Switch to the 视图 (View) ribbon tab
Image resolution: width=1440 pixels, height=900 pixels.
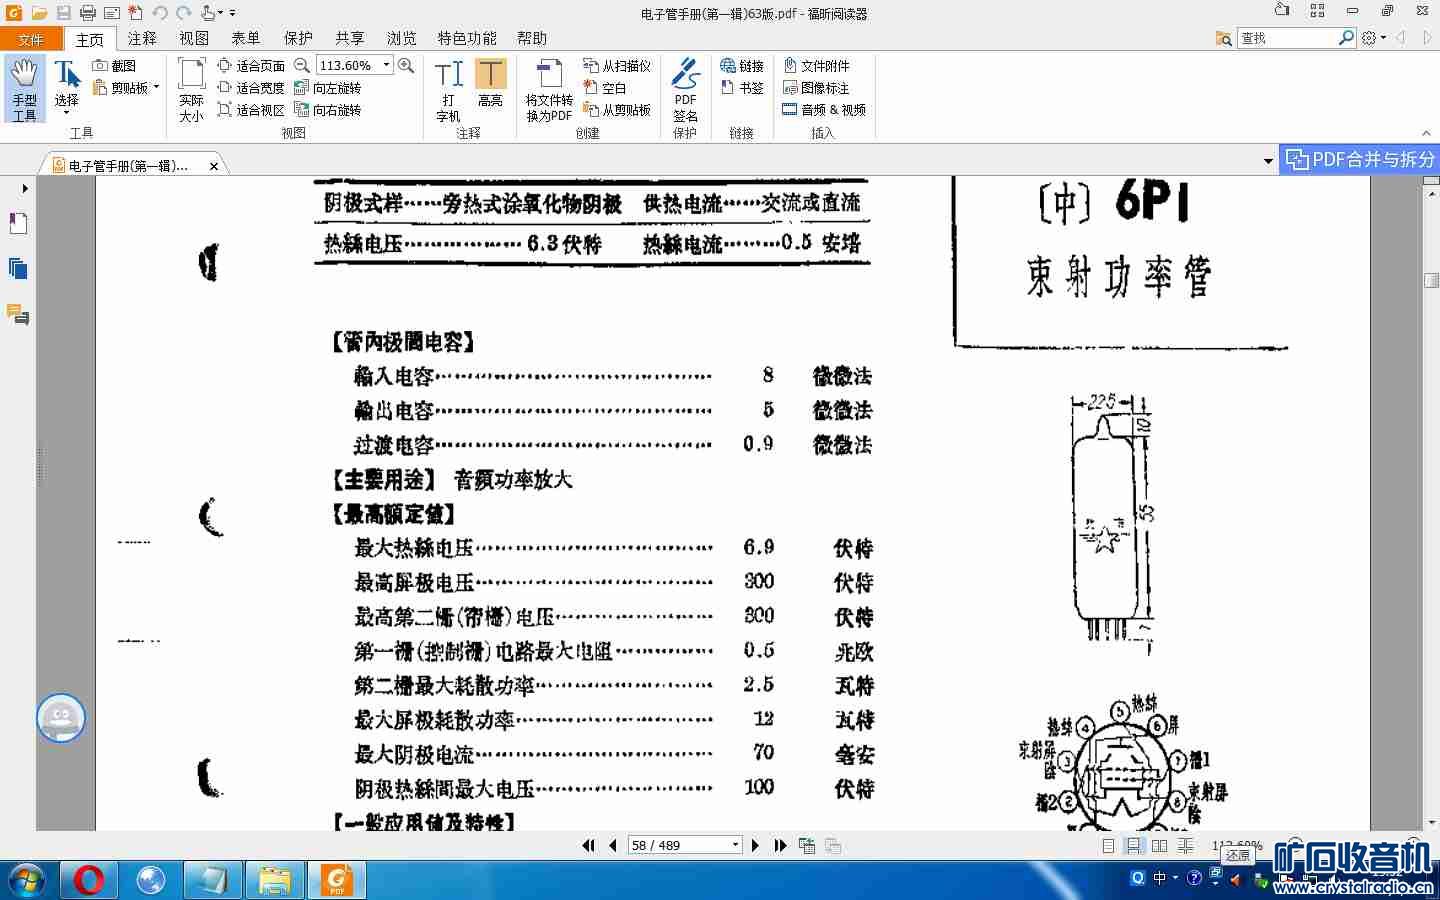click(194, 39)
